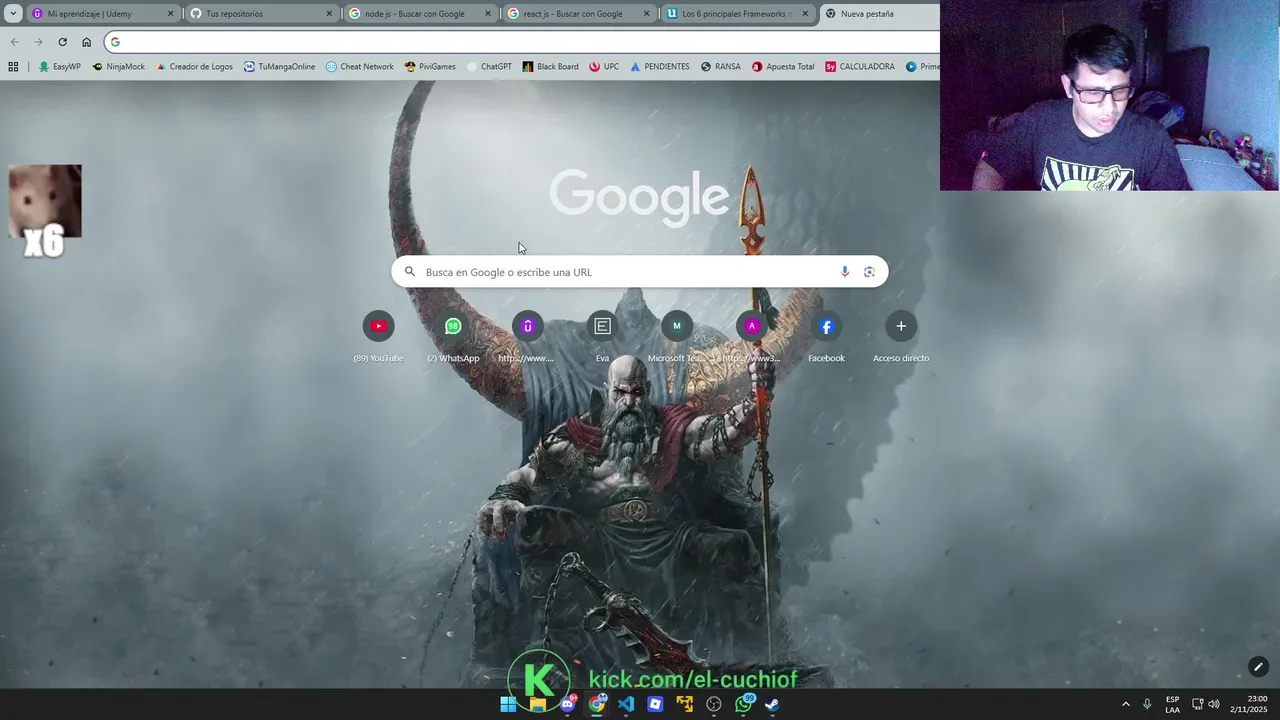Viewport: 1280px width, 720px height.
Task: Open the tab search dropdown arrow
Action: 13,14
